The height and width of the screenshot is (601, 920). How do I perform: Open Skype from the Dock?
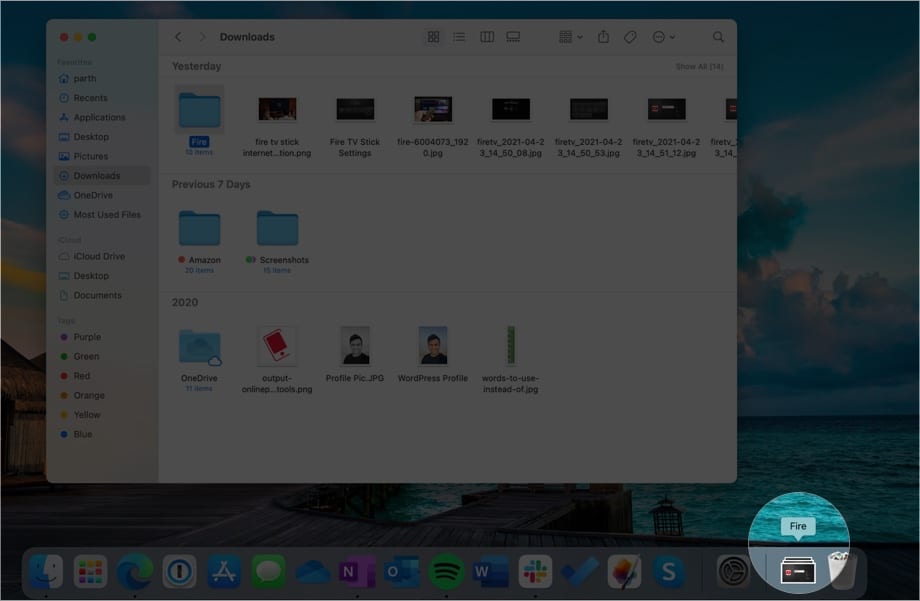668,571
